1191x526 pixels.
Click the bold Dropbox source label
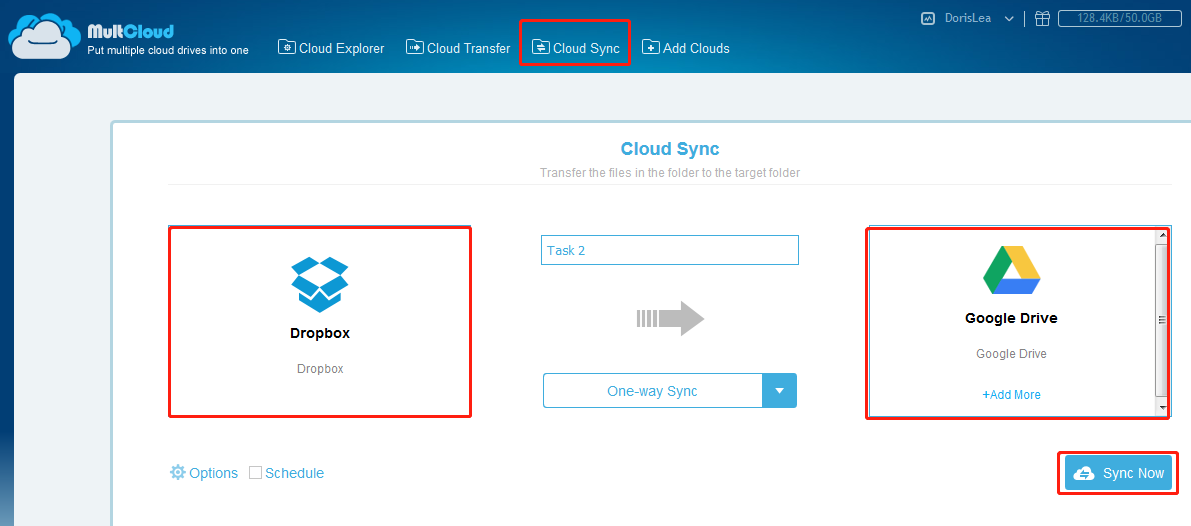pos(320,333)
